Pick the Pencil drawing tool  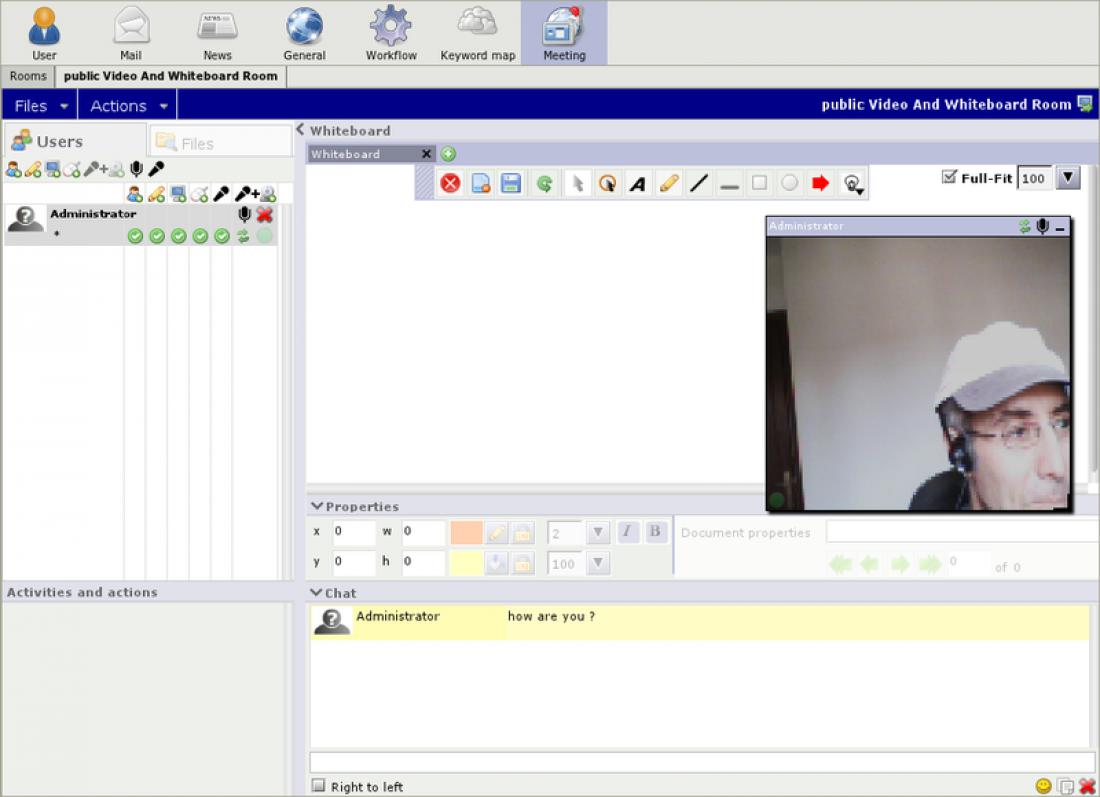tap(668, 183)
